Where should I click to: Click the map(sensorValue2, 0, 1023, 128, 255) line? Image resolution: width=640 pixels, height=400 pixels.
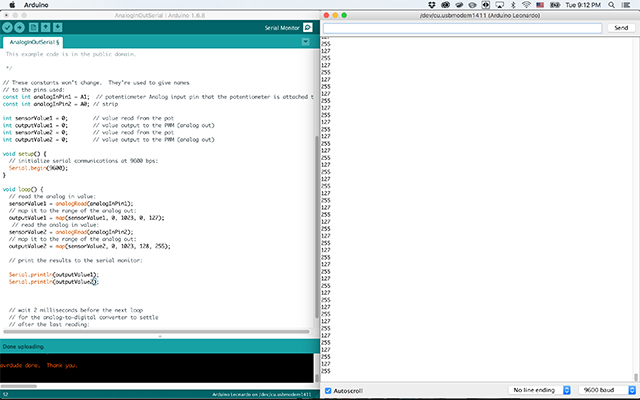90,247
